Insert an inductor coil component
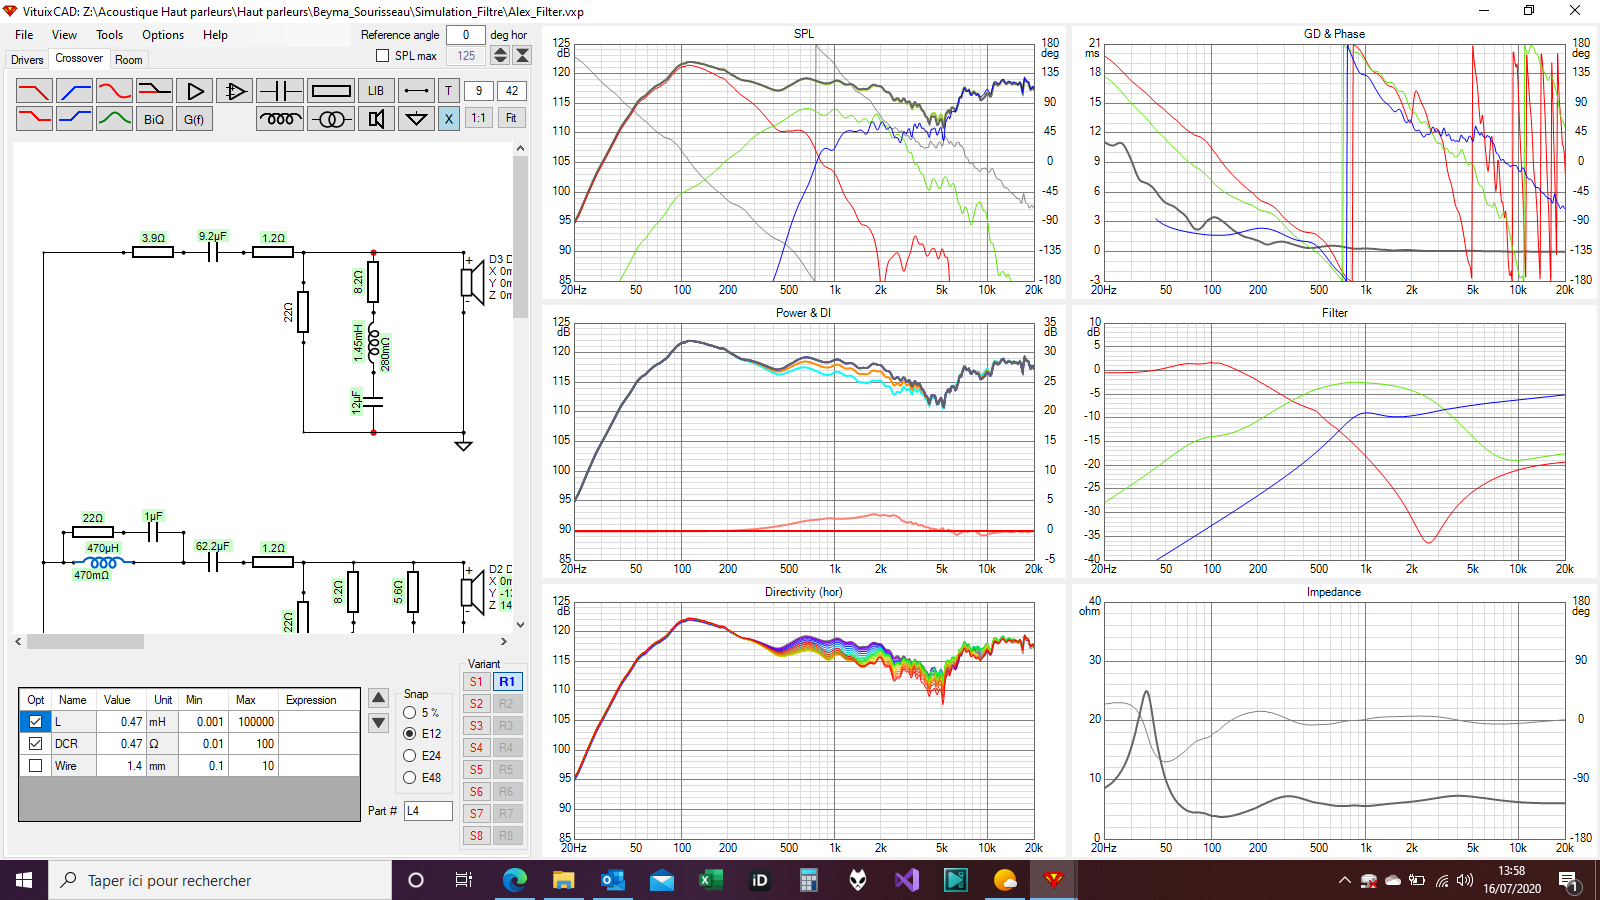 coord(280,119)
